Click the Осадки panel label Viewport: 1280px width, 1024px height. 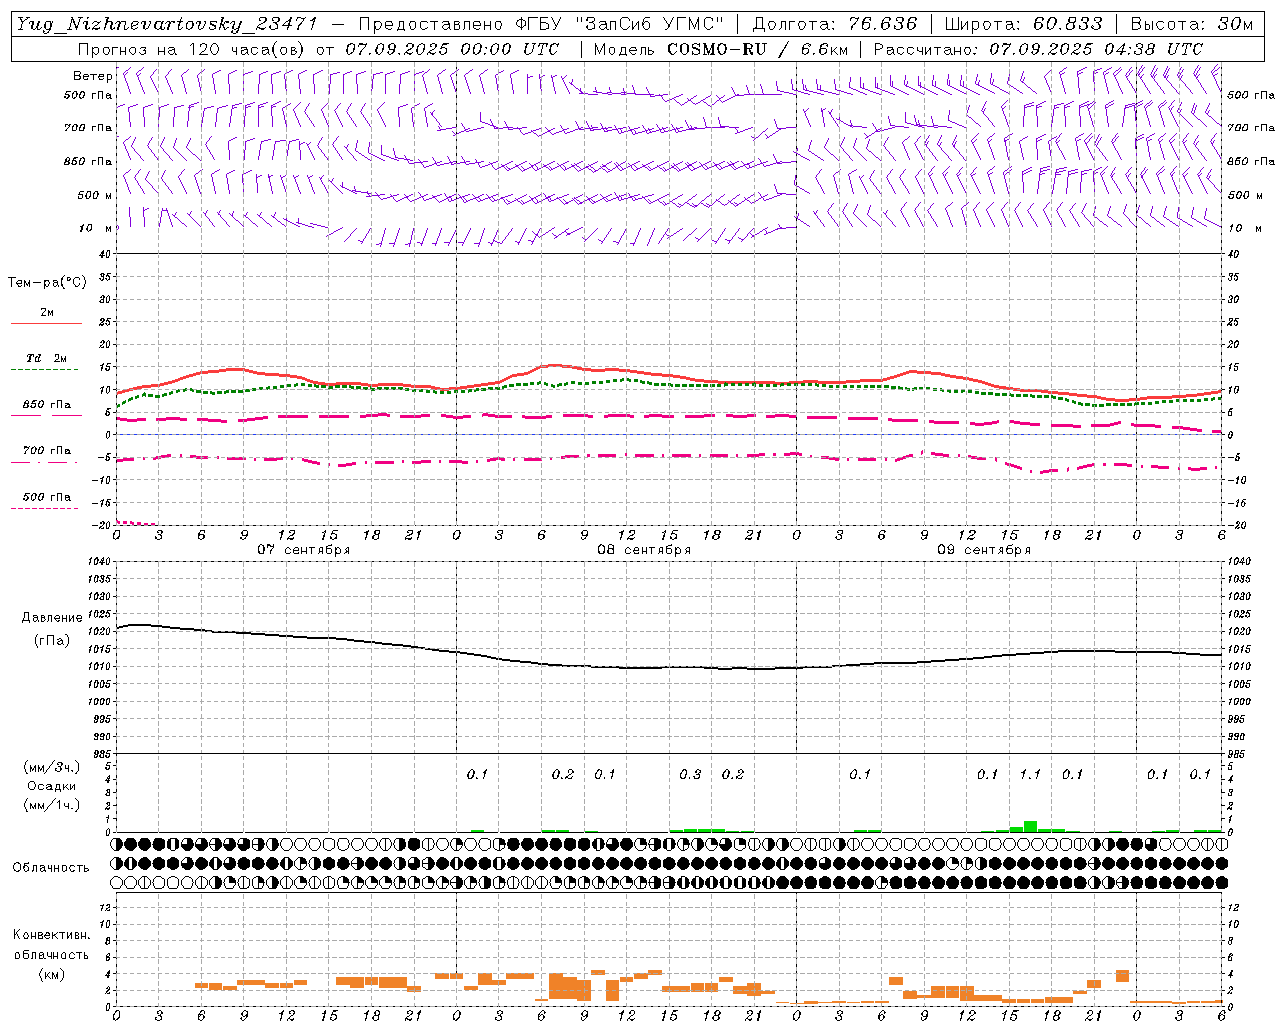[x=52, y=786]
